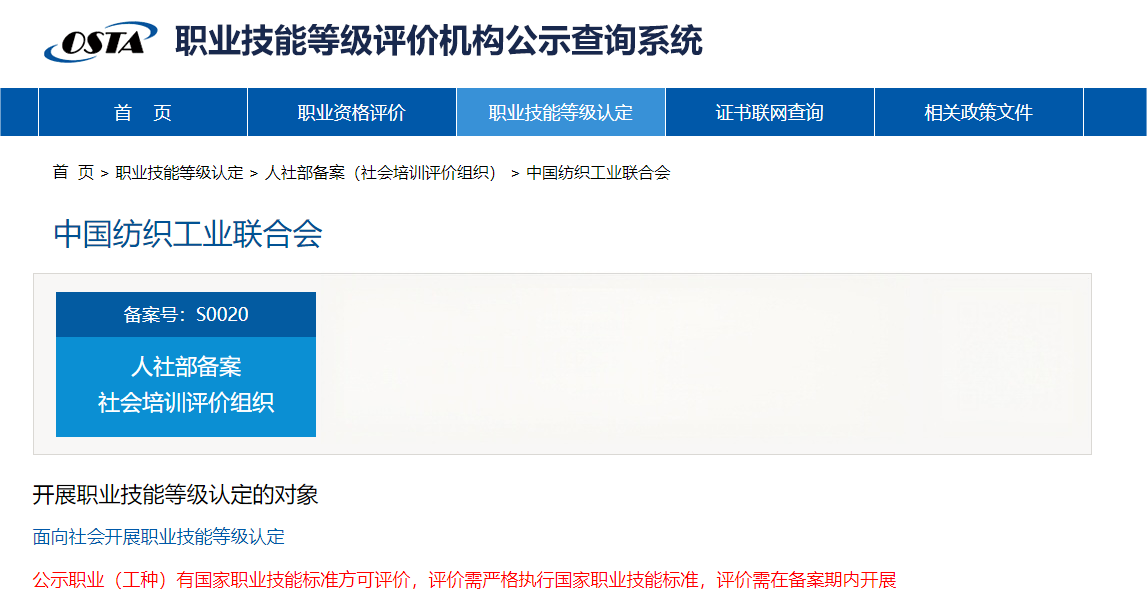Go to the 职业资格评价 navigation tab
Image resolution: width=1147 pixels, height=615 pixels.
pyautogui.click(x=351, y=113)
